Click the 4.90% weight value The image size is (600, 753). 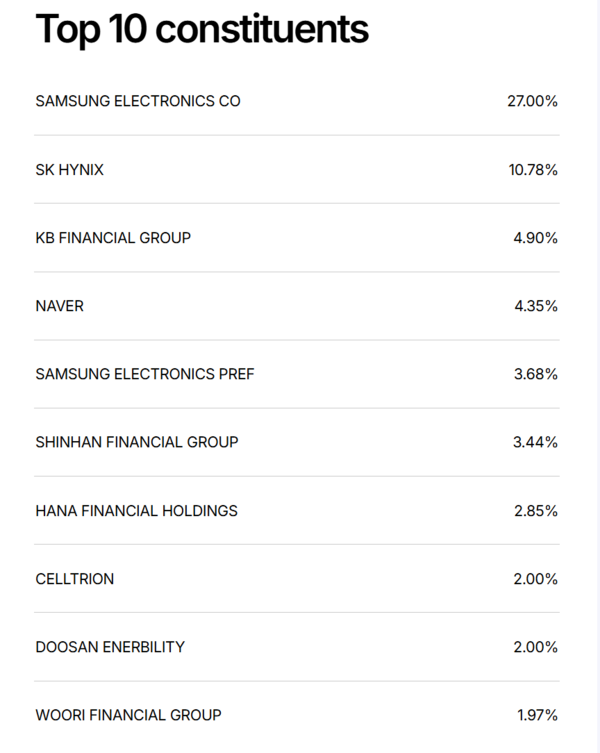tap(536, 238)
